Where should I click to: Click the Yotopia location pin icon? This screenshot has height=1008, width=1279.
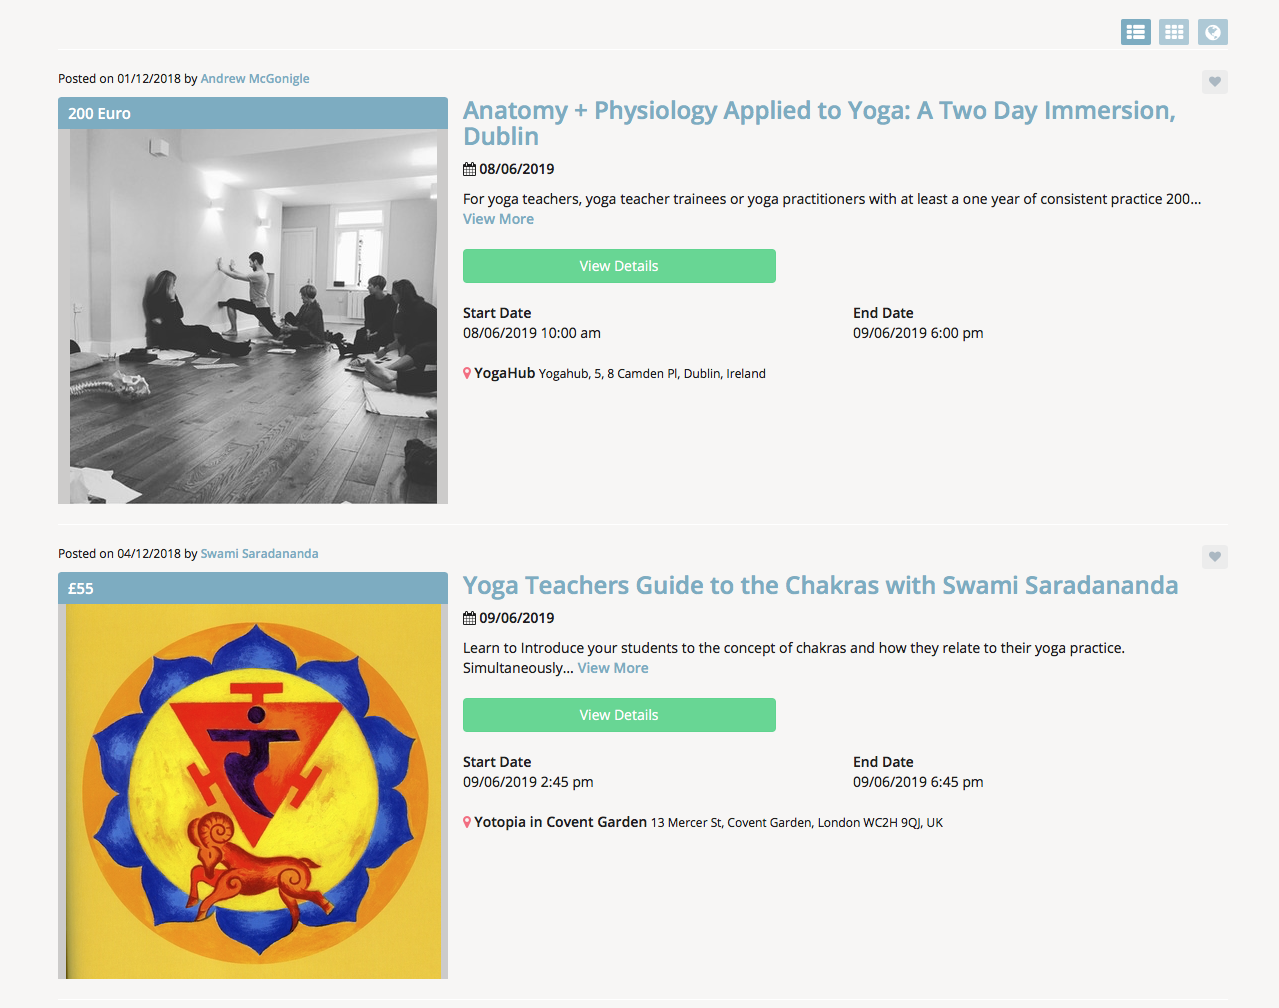pyautogui.click(x=467, y=822)
